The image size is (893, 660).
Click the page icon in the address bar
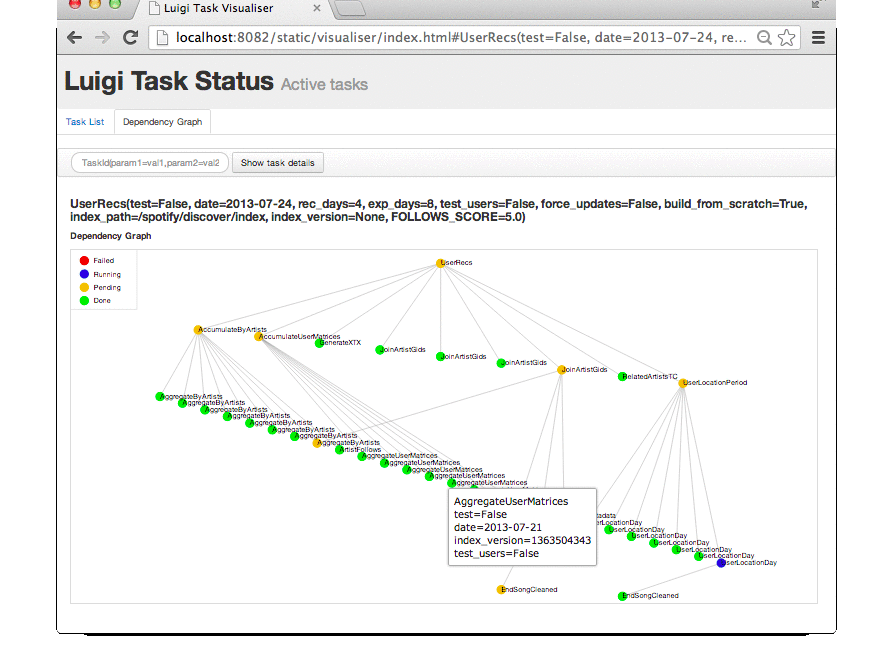(162, 38)
